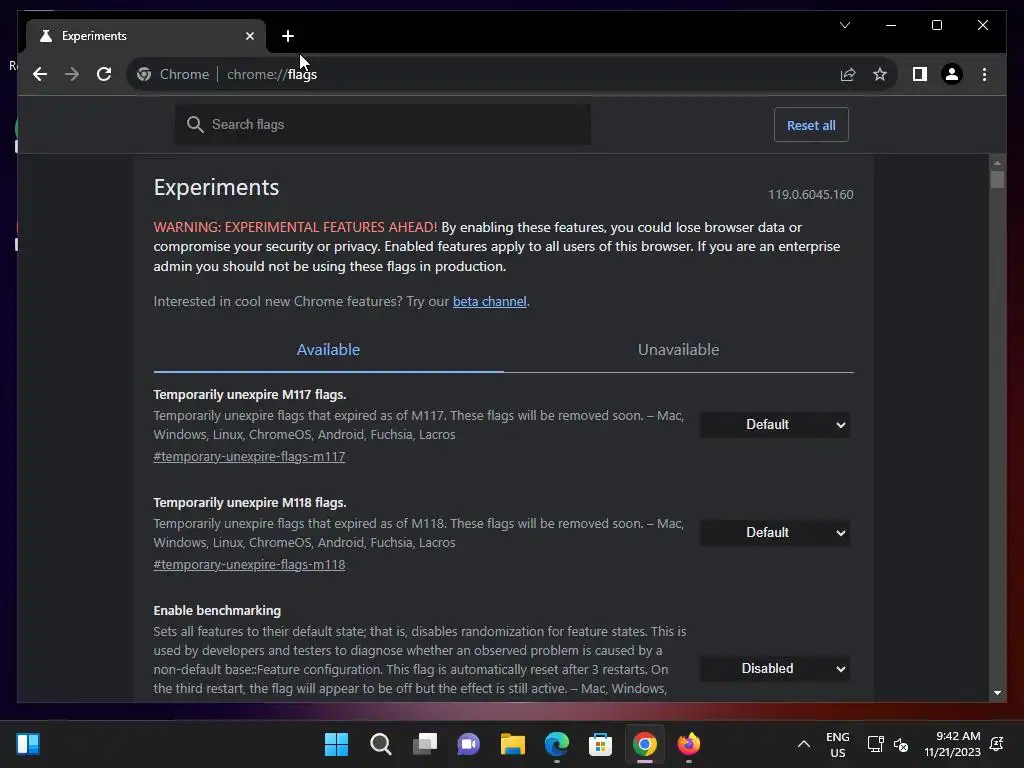Click into the Search flags field
The height and width of the screenshot is (768, 1024).
coord(383,124)
